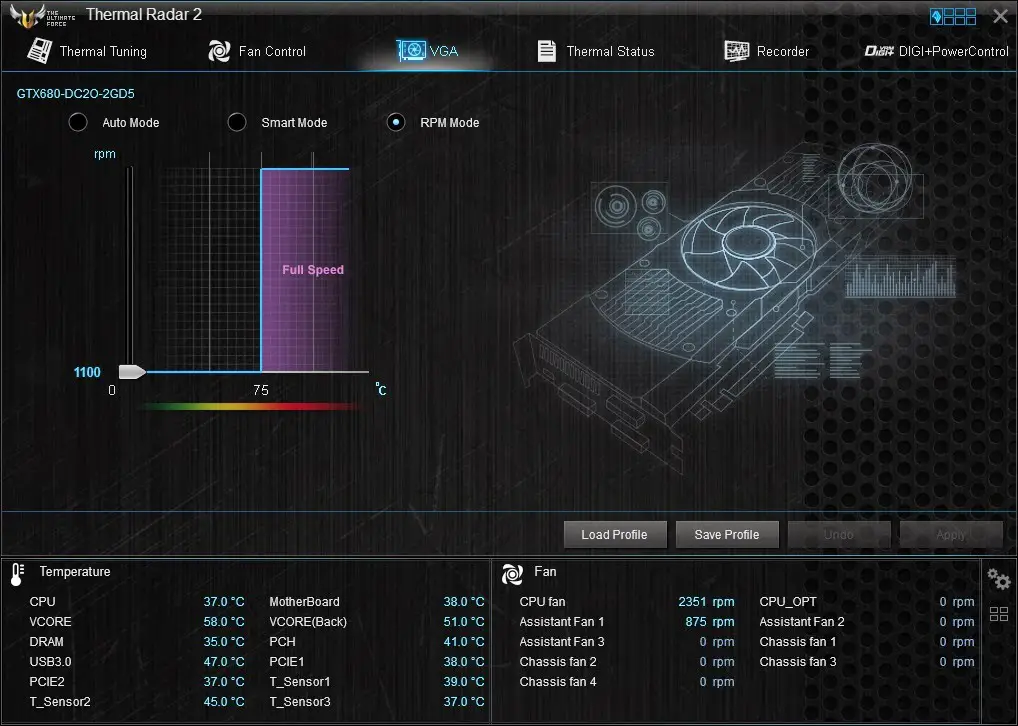
Task: Click the VGA graphics card icon
Action: 411,51
